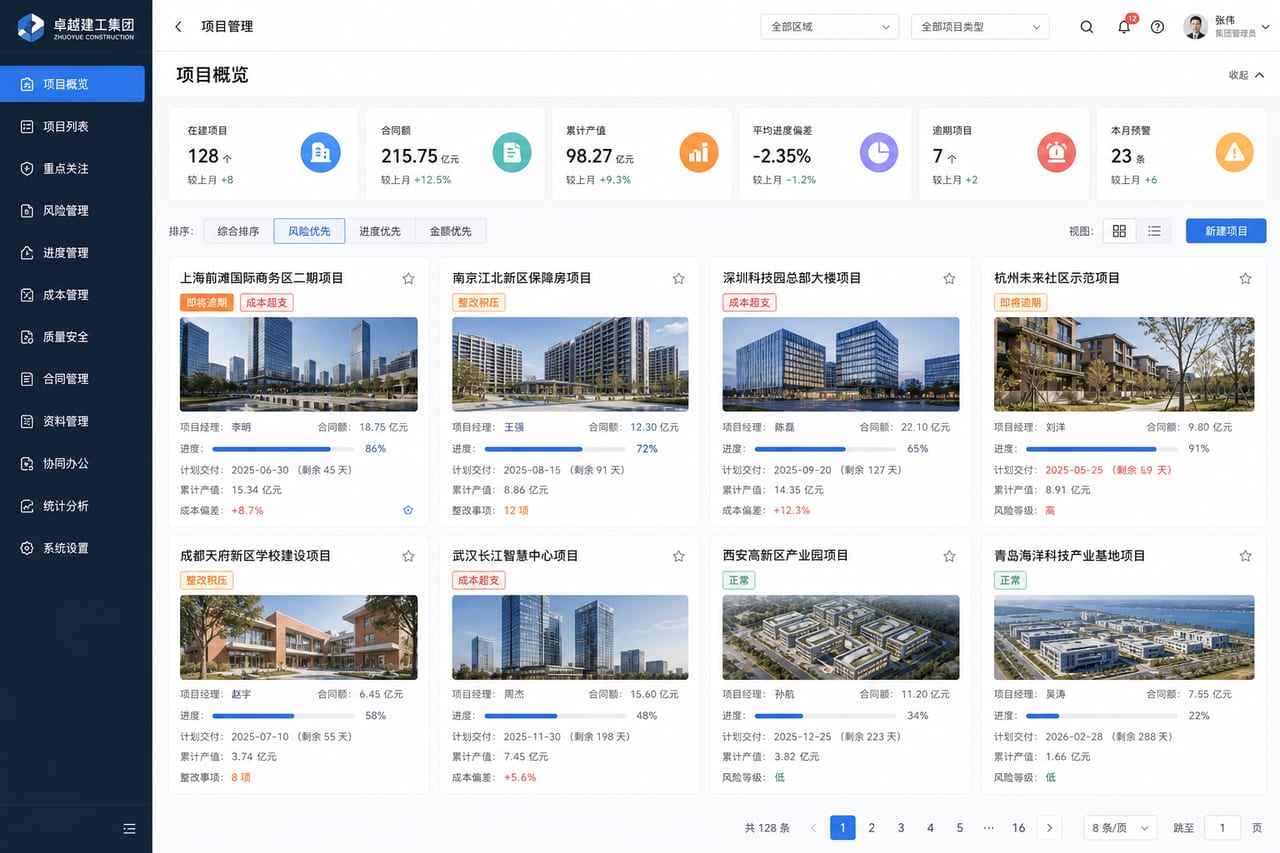The image size is (1280, 853).
Task: Click 成本超支 tag on 武汉长江智慧中心 card
Action: [479, 580]
